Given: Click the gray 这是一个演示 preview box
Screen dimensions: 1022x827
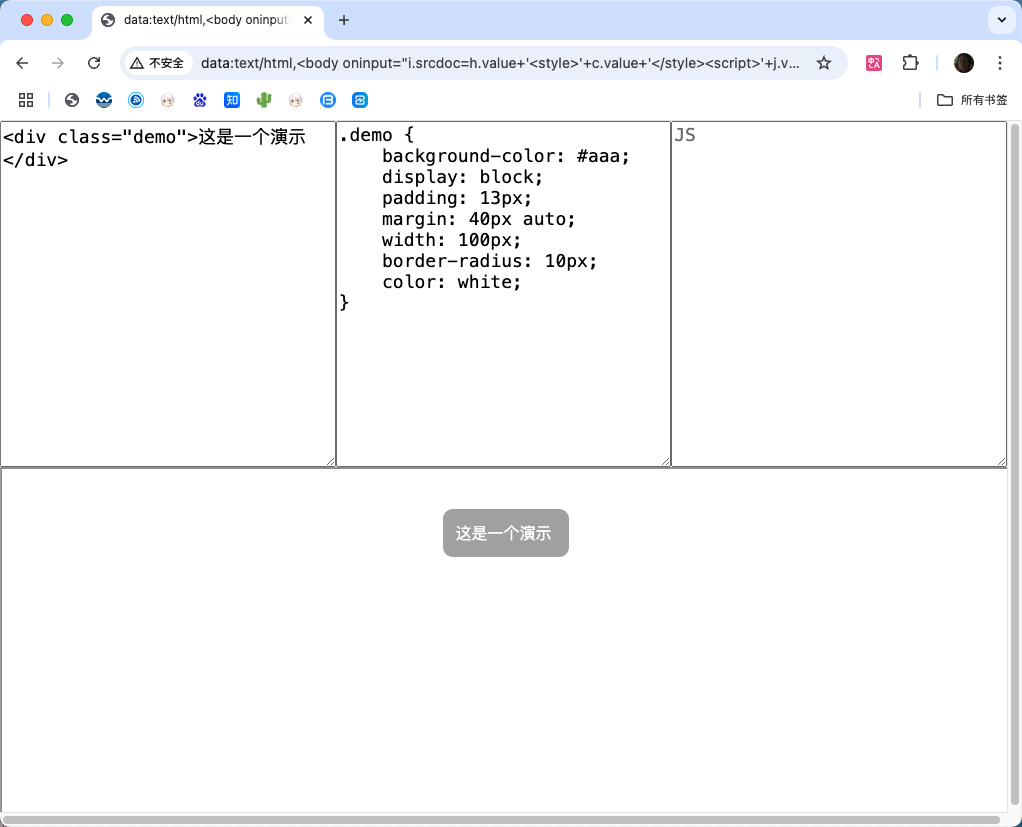Looking at the screenshot, I should (x=506, y=533).
